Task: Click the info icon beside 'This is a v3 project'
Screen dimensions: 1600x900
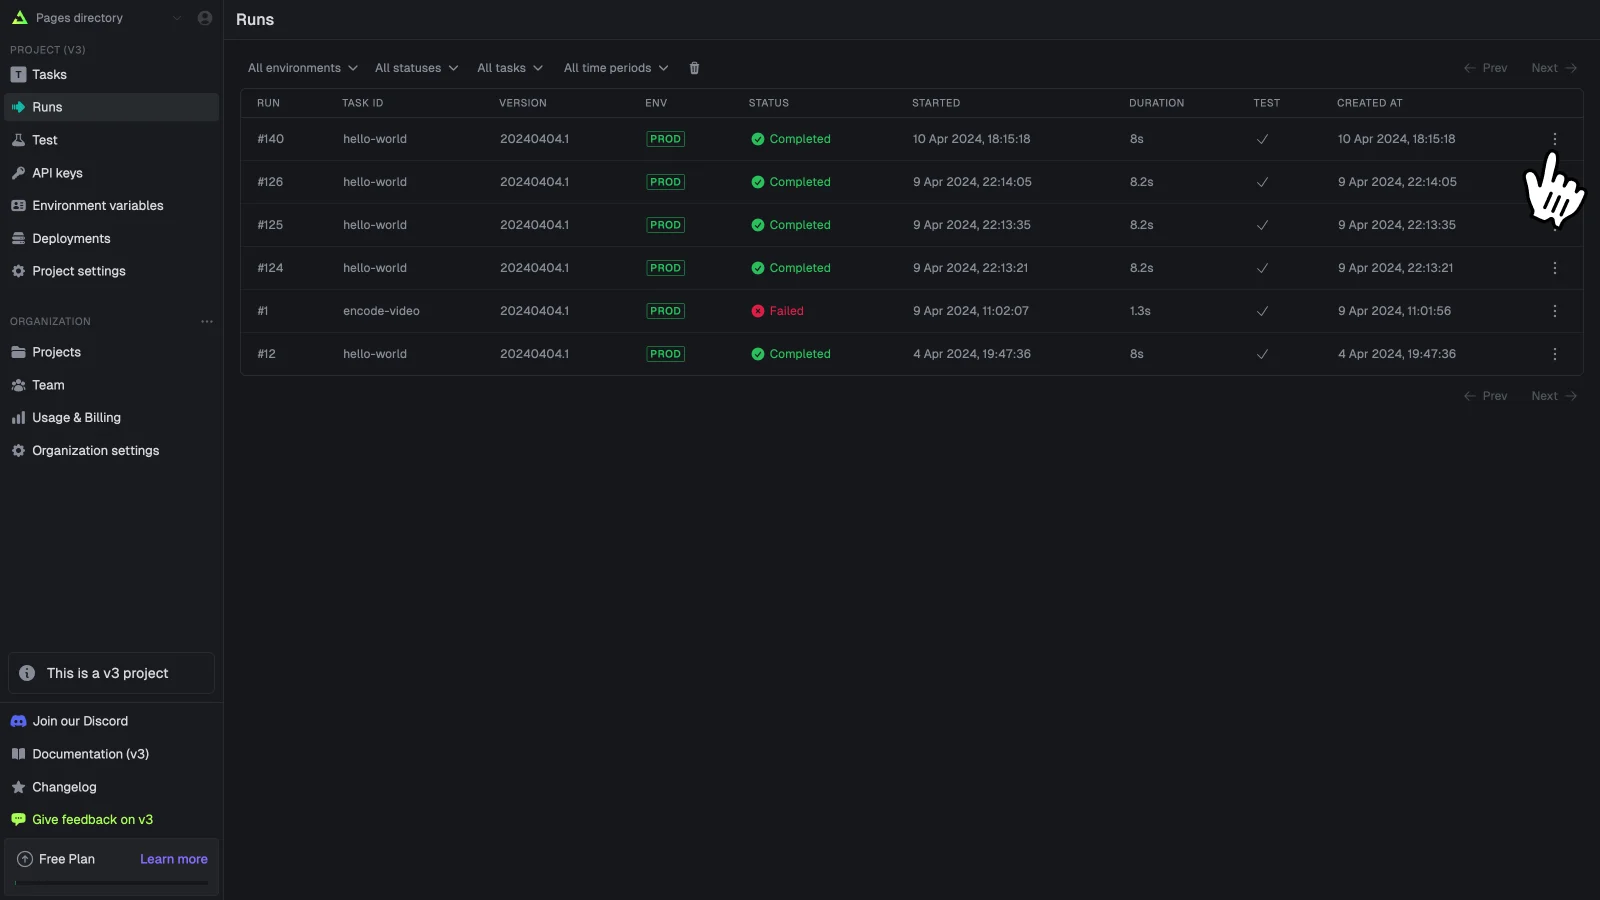Action: pyautogui.click(x=27, y=673)
